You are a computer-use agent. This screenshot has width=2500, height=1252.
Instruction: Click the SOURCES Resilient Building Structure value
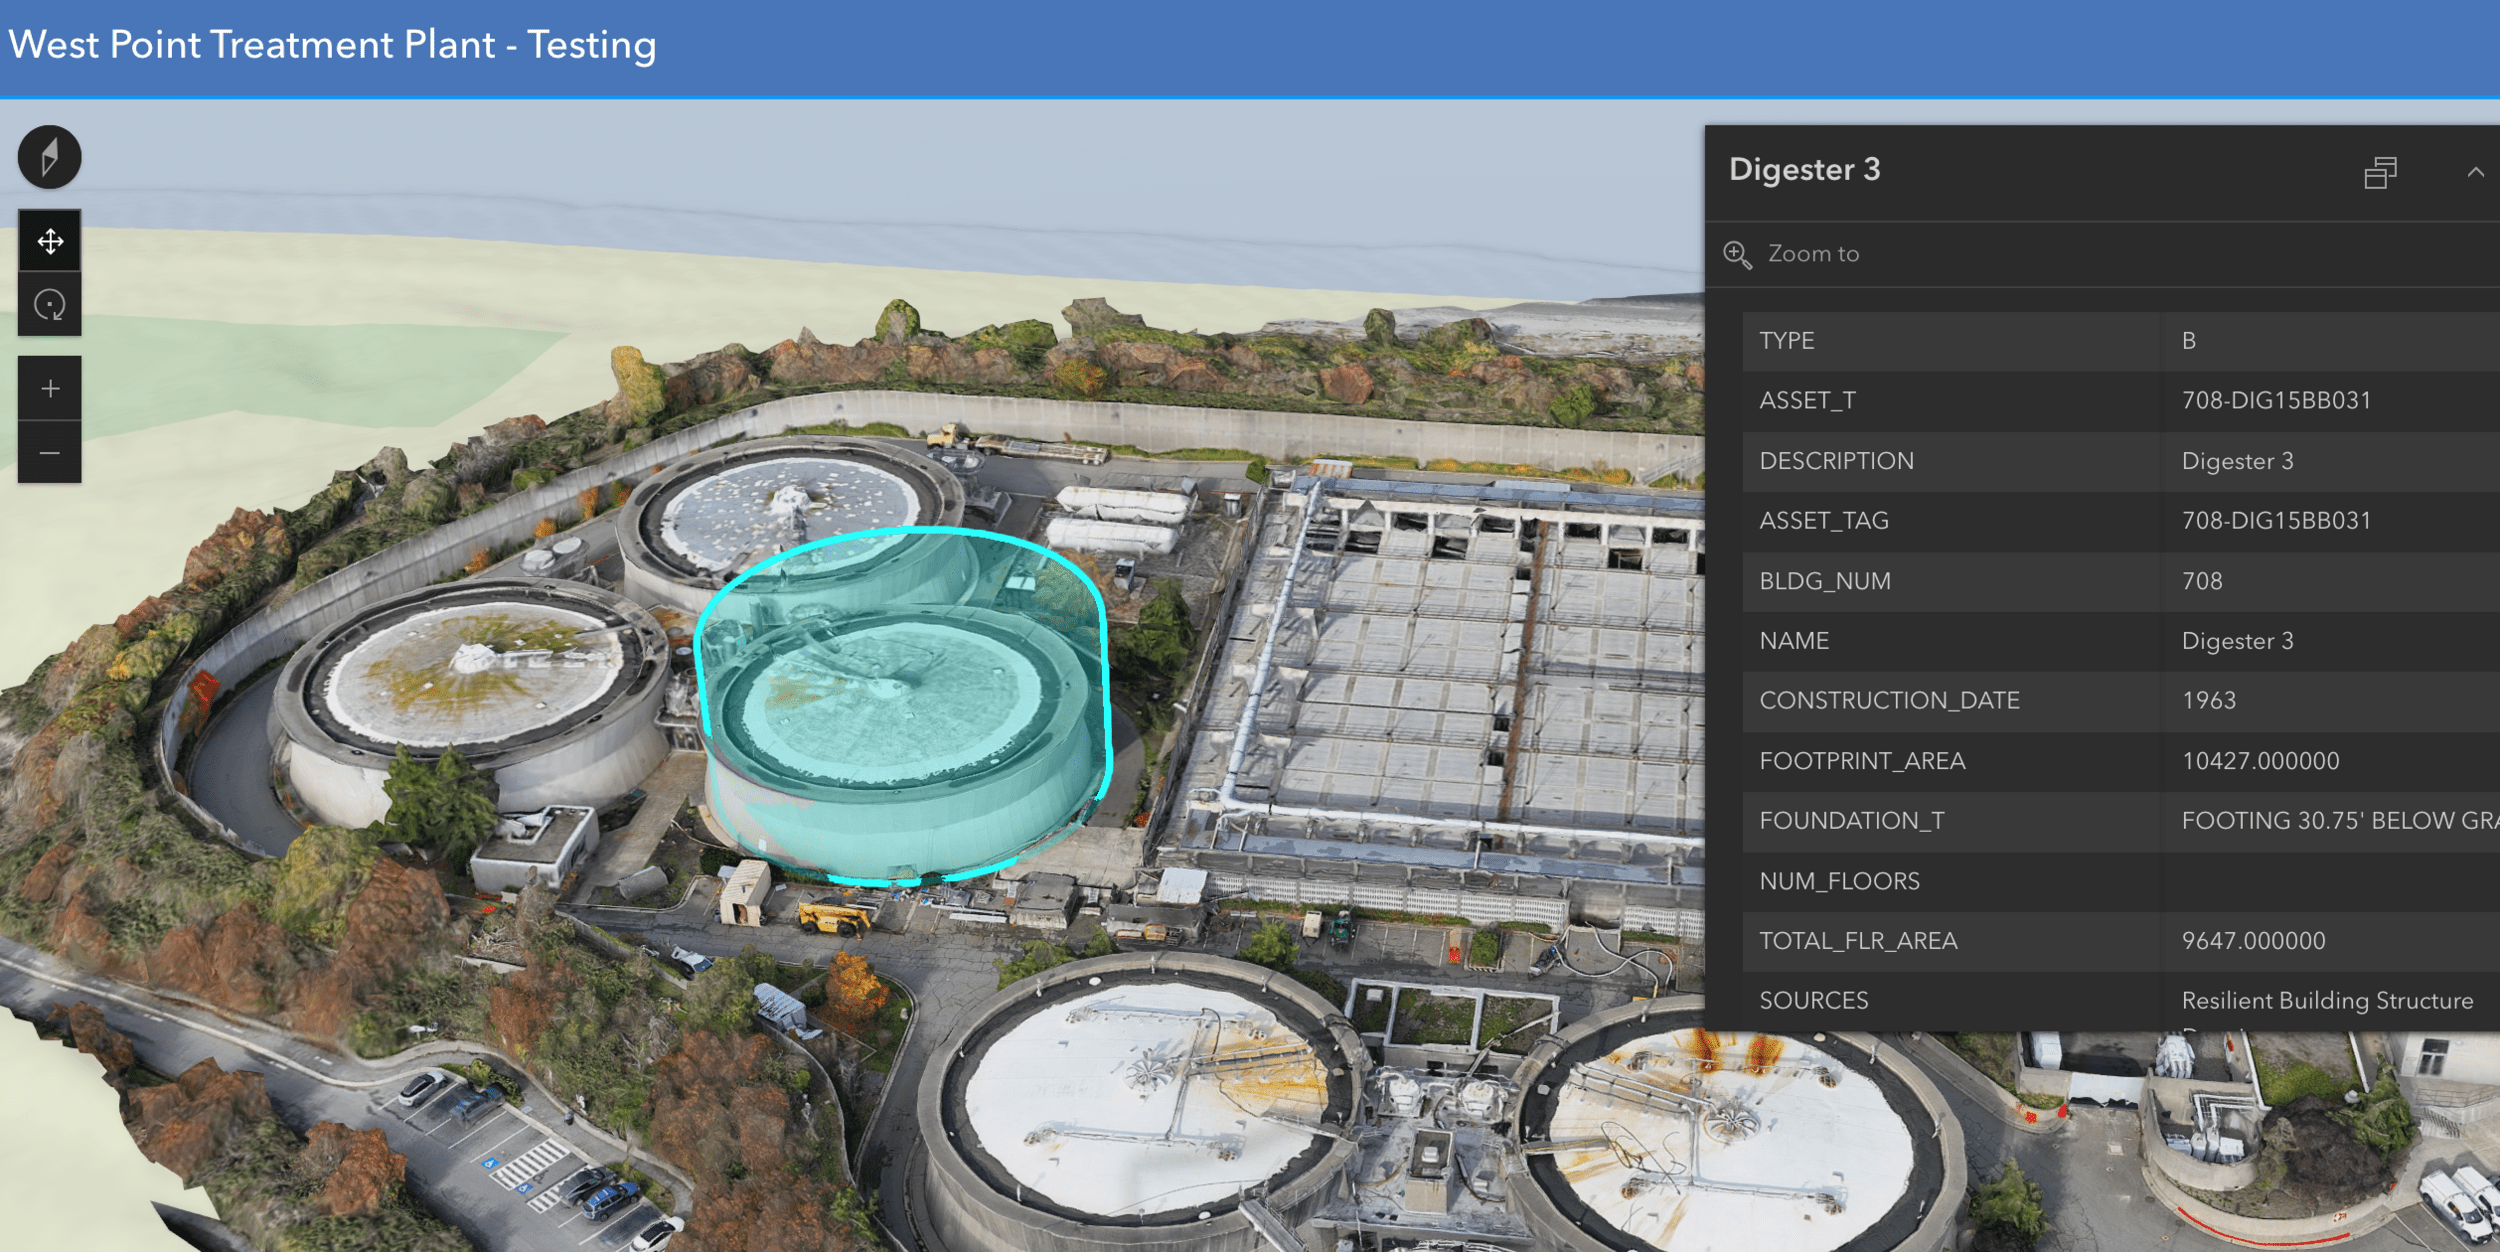click(2326, 1001)
